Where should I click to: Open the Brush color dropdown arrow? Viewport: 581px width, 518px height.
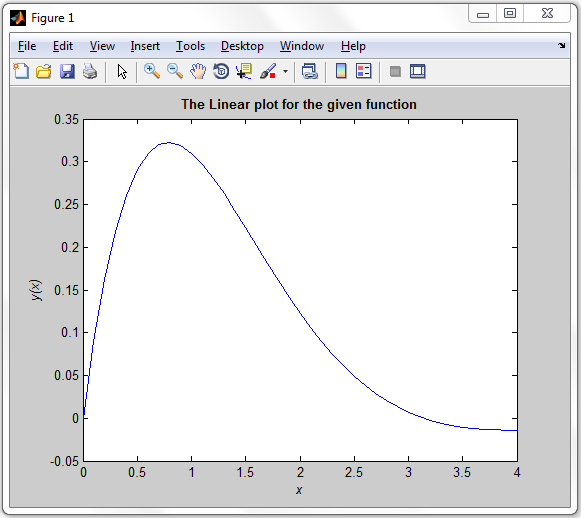[285, 71]
